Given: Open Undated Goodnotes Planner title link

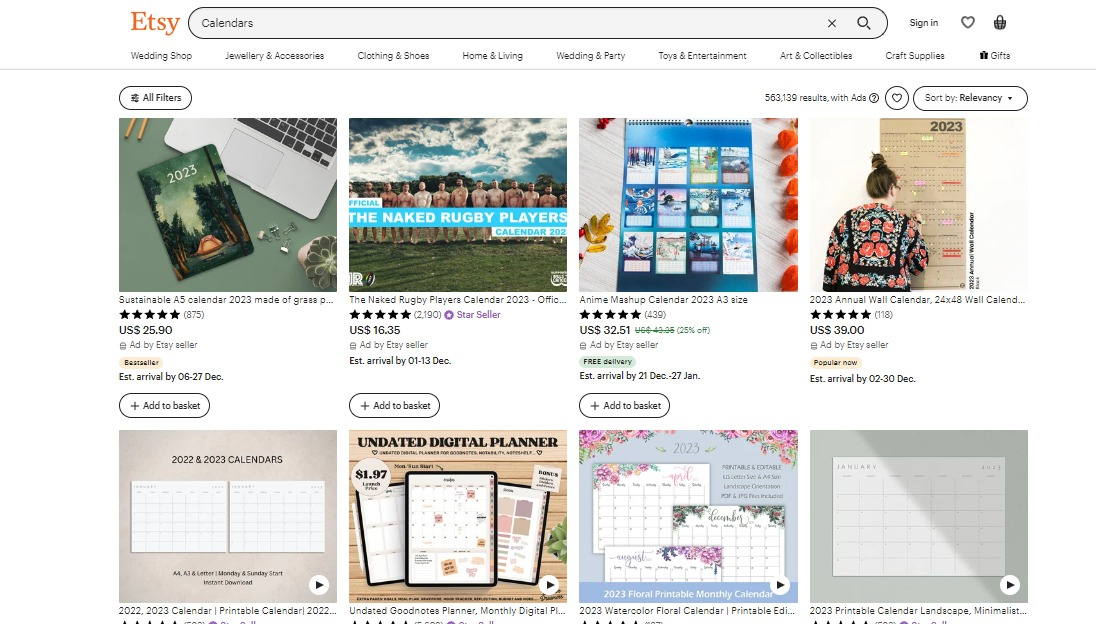Looking at the screenshot, I should [458, 611].
